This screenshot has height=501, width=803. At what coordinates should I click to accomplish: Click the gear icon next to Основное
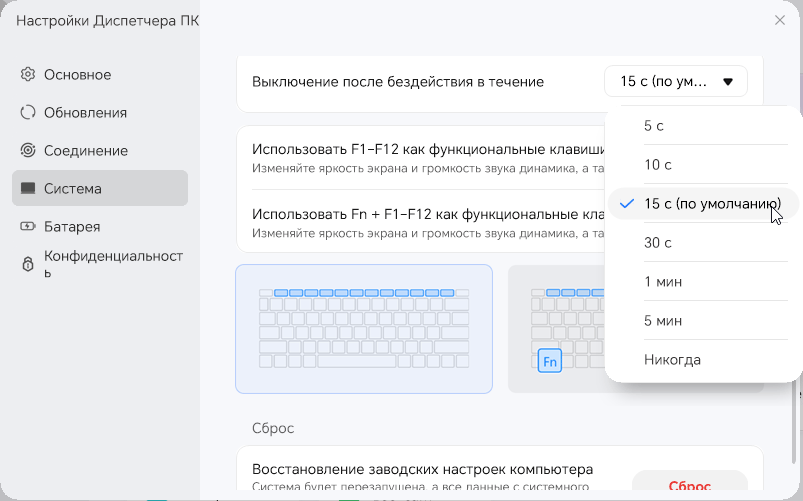28,75
